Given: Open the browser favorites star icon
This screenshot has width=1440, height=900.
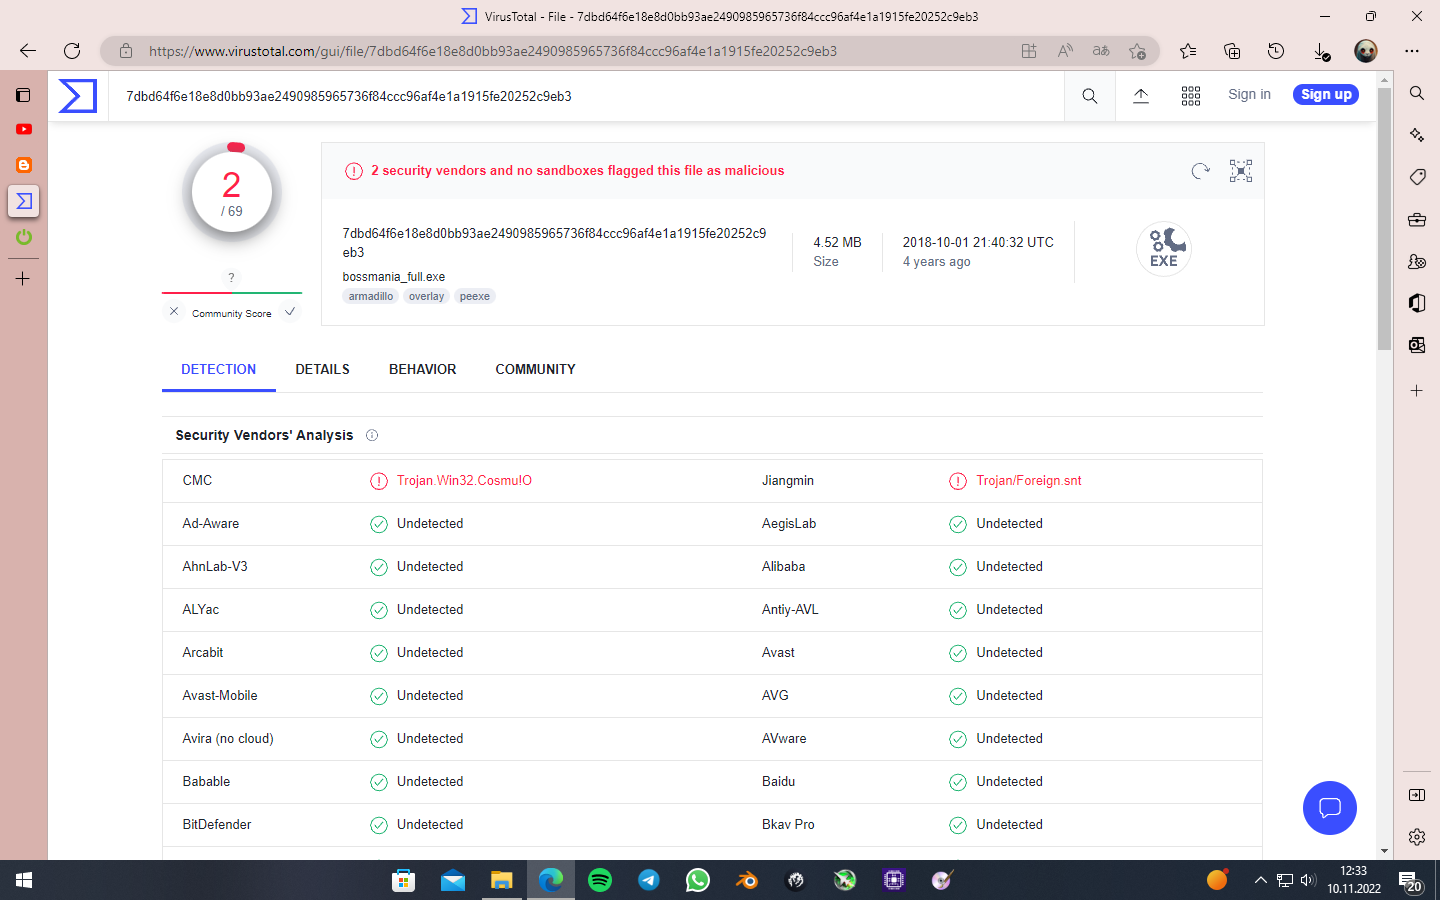Looking at the screenshot, I should 1188,51.
